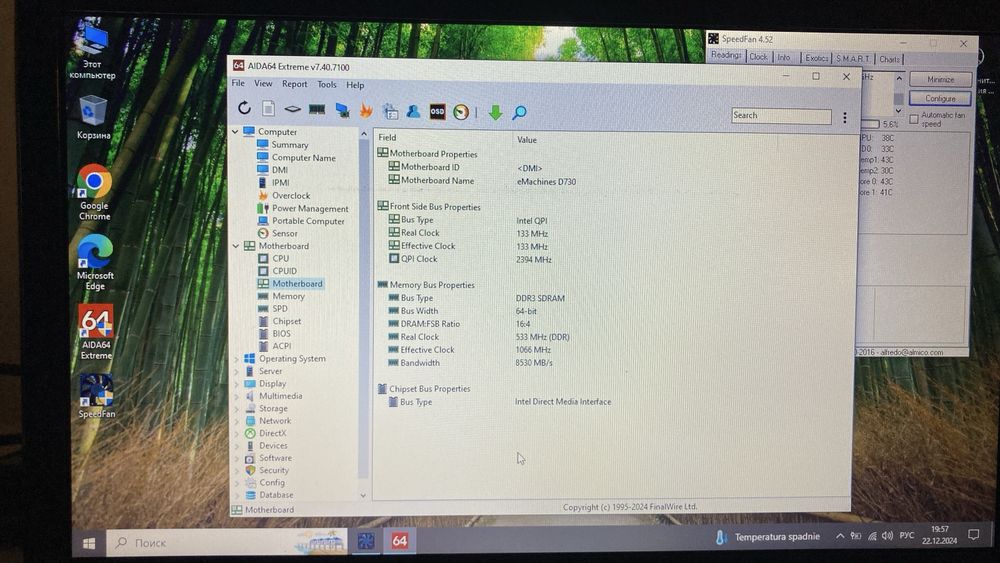Click the Report page icon in AIDA64 toolbar
Image resolution: width=1000 pixels, height=563 pixels.
click(x=268, y=109)
